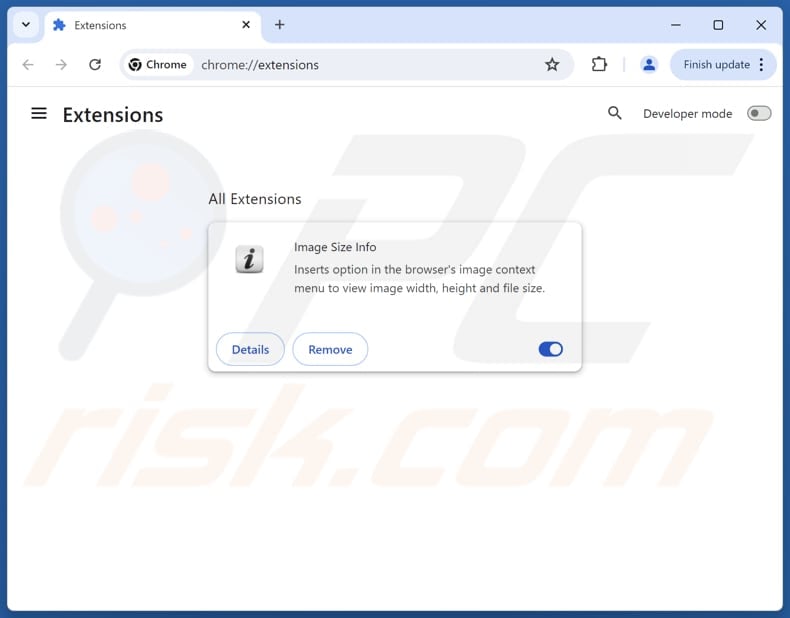The width and height of the screenshot is (790, 618).
Task: Go forward to next page
Action: coord(61,64)
